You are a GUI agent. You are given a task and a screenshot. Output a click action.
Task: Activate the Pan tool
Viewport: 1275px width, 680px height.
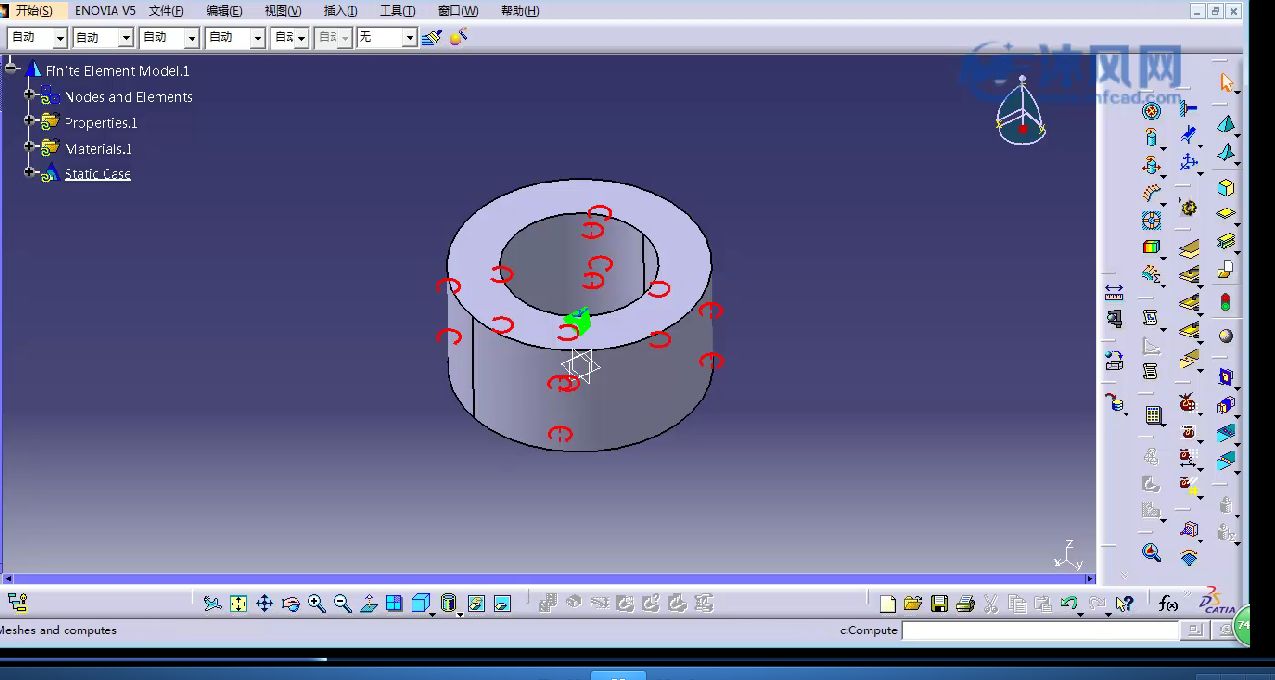pyautogui.click(x=264, y=603)
